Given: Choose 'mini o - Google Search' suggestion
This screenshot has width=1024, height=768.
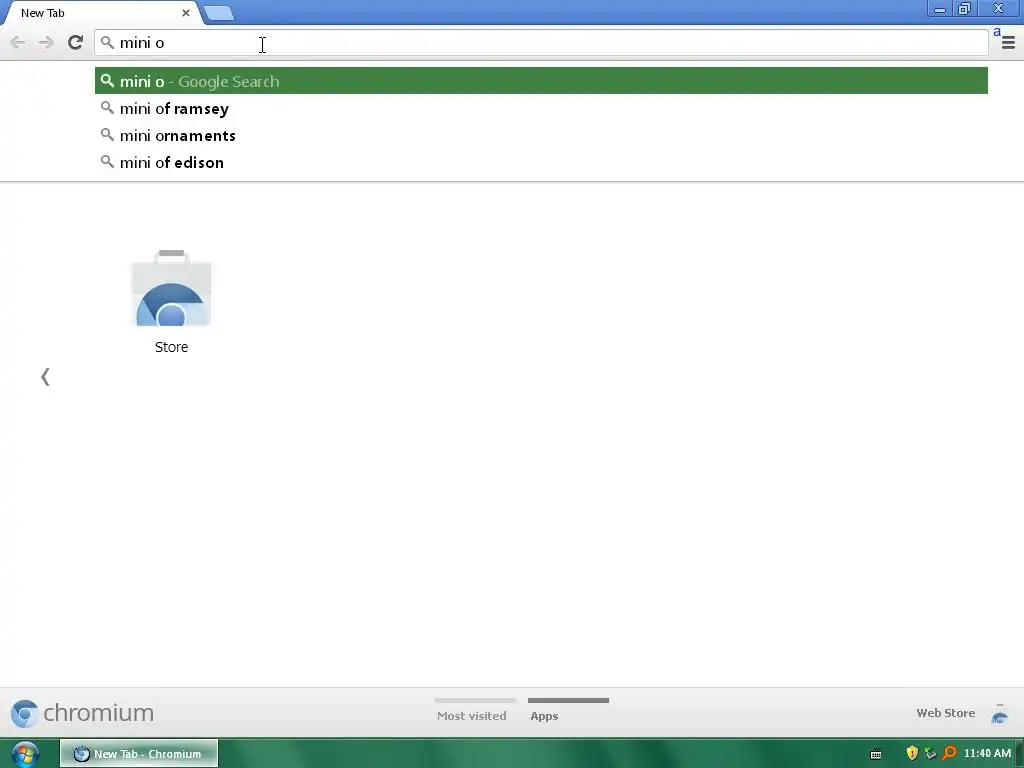Looking at the screenshot, I should pyautogui.click(x=541, y=81).
